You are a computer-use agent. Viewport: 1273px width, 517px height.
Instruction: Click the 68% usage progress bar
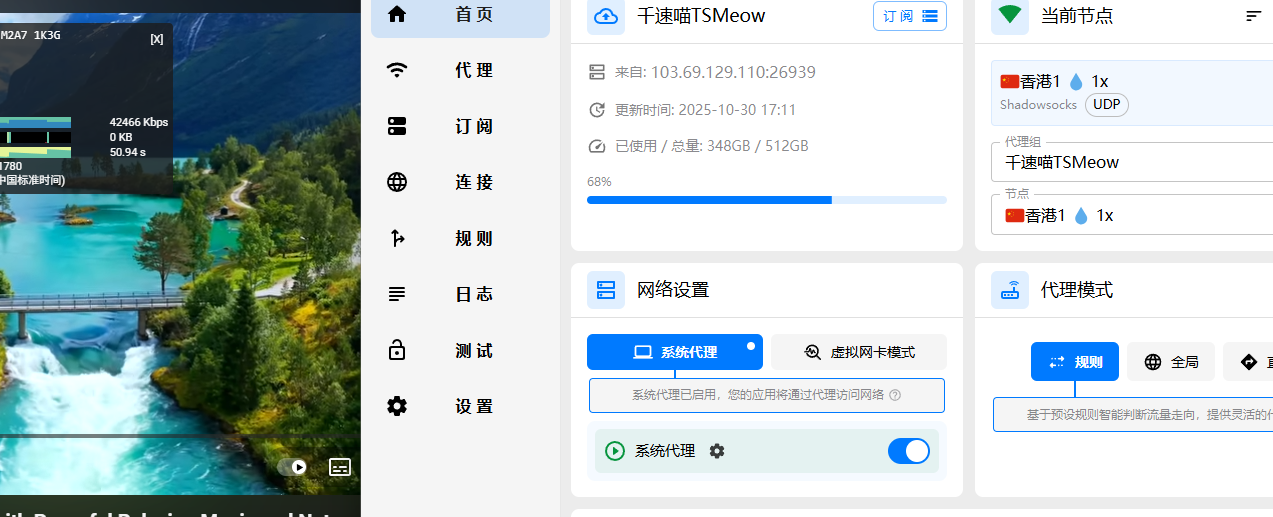766,200
